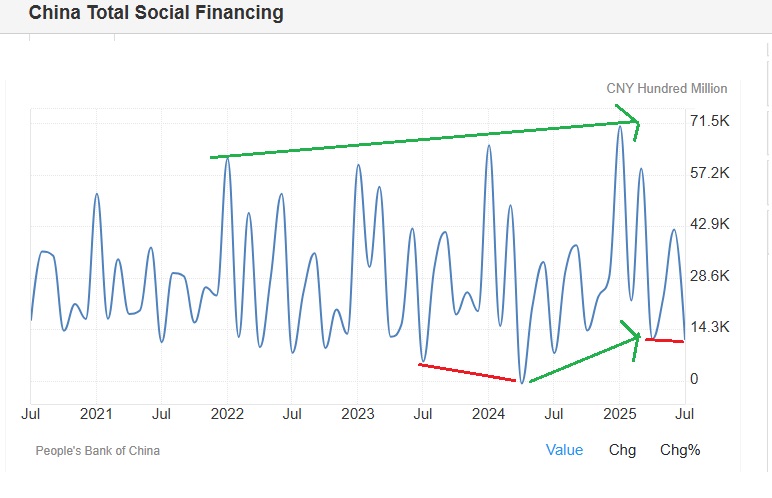Switch to the Value tab
This screenshot has height=498, width=772.
click(564, 450)
